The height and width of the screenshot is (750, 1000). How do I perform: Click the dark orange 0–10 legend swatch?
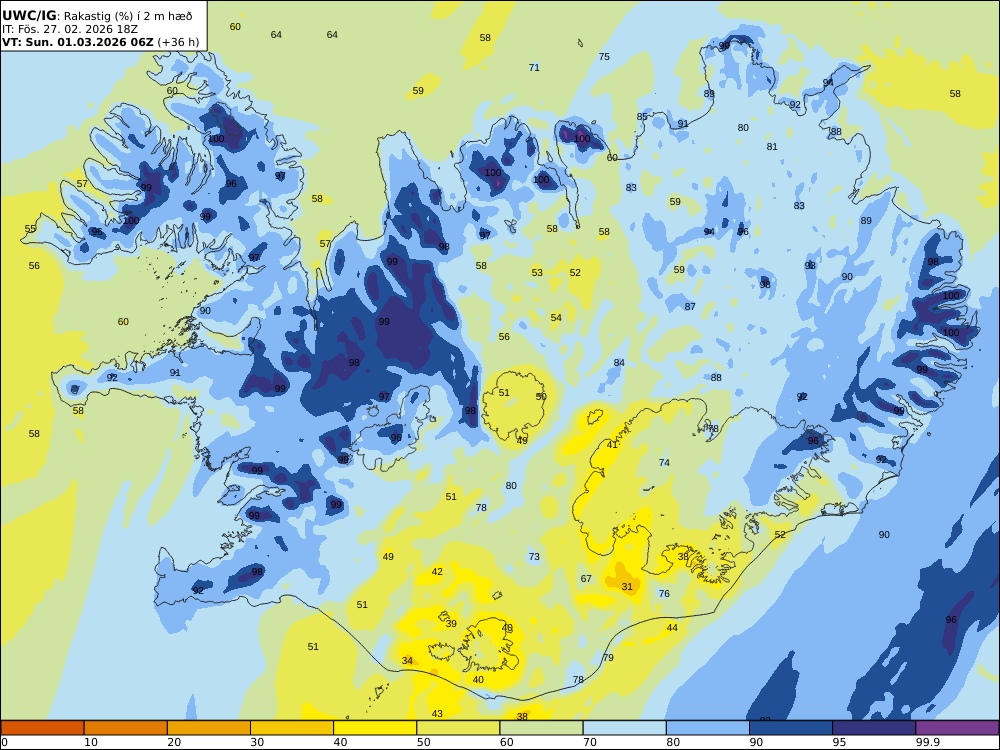coord(42,728)
